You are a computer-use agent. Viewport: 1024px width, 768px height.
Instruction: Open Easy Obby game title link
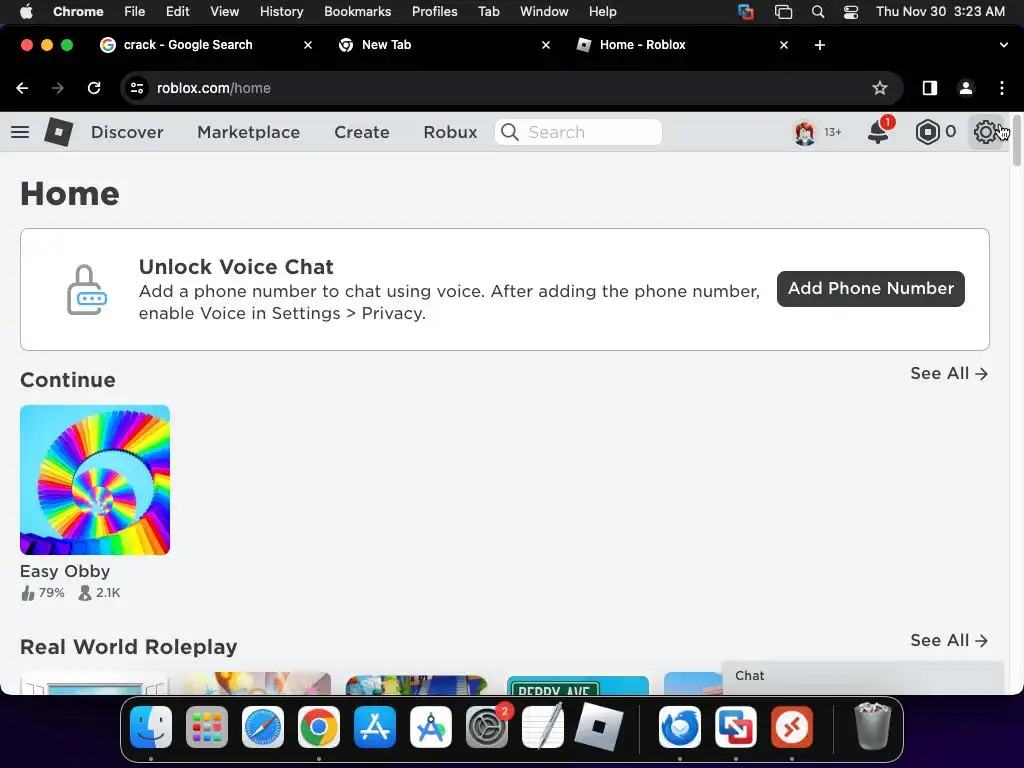65,571
